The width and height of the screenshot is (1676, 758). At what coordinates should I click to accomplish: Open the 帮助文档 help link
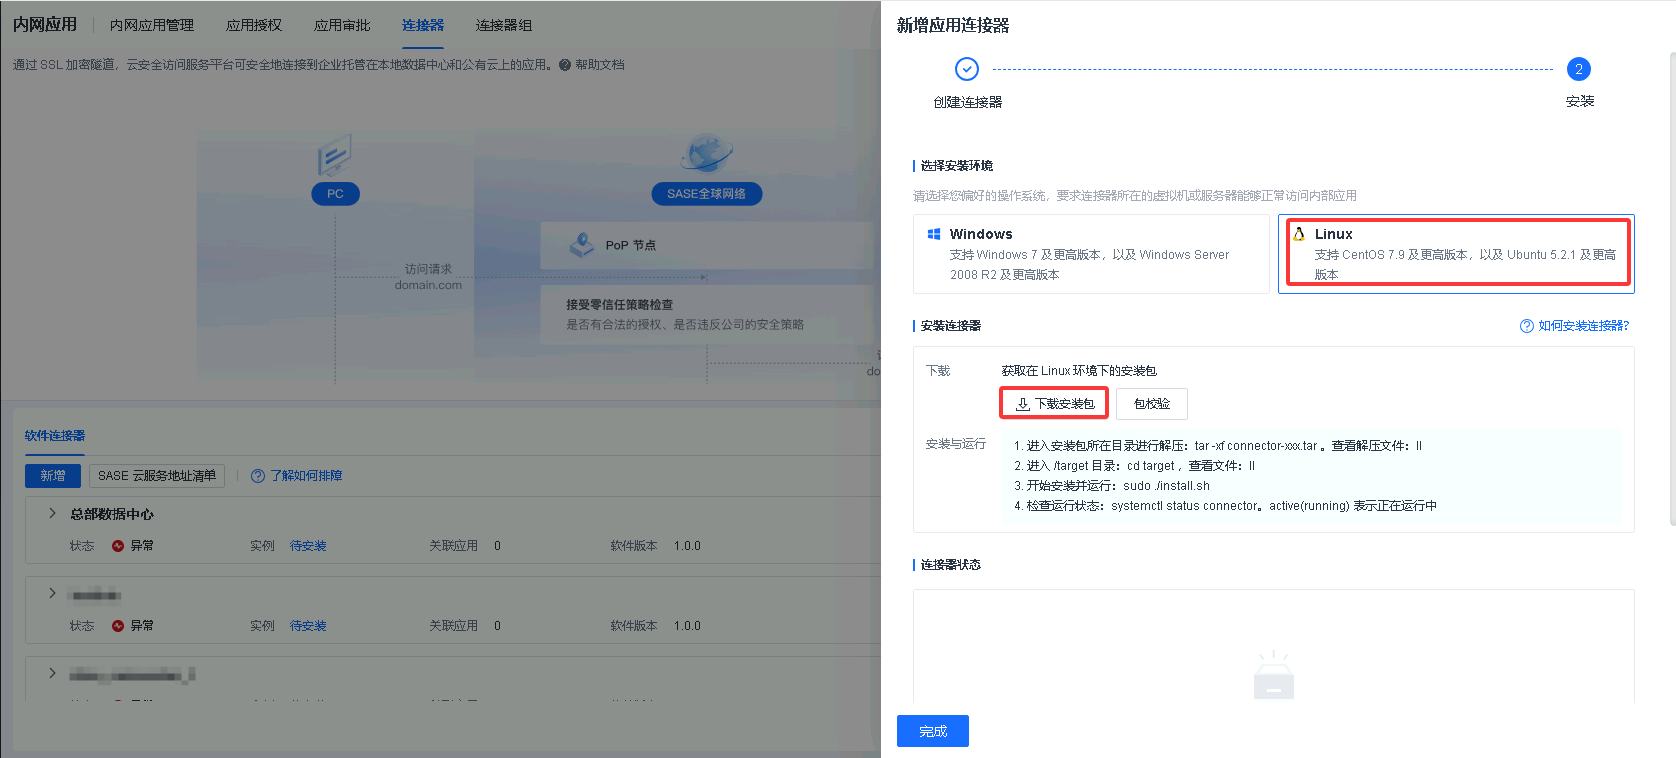600,65
